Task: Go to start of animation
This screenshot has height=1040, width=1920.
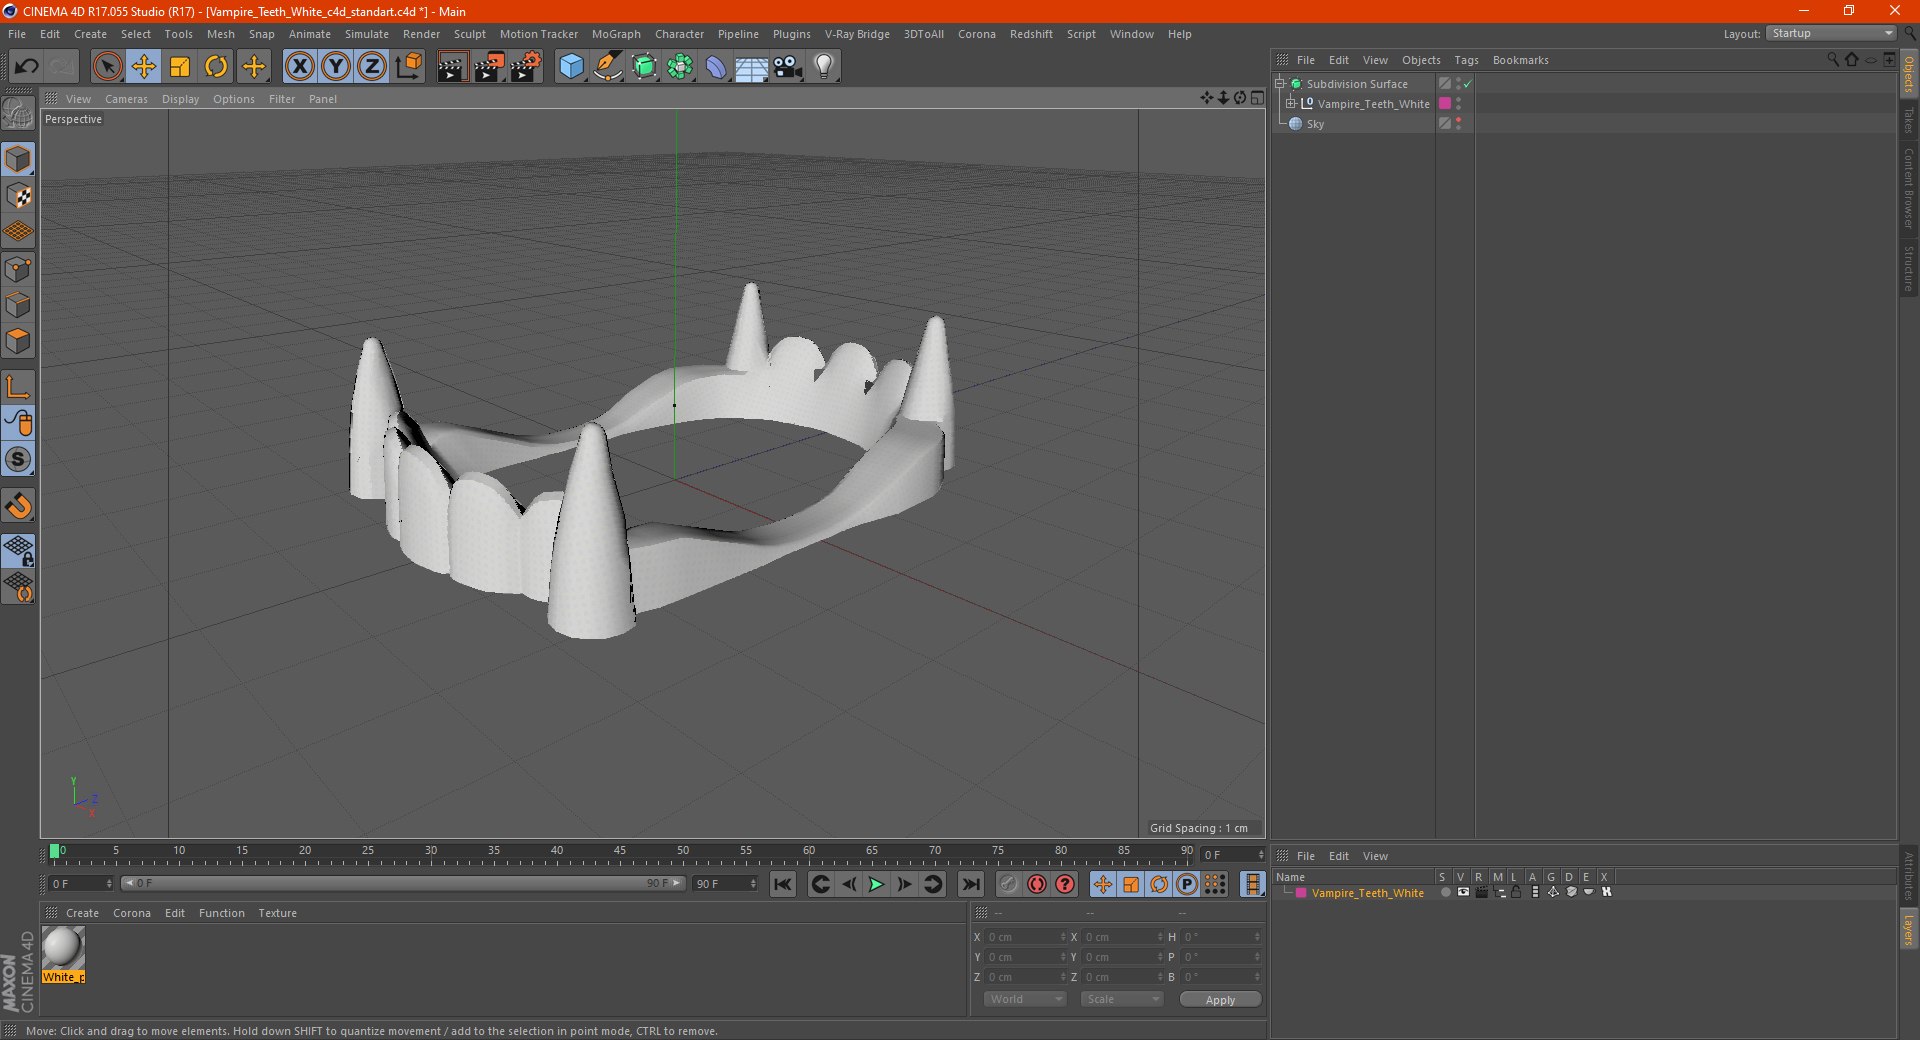Action: 783,884
